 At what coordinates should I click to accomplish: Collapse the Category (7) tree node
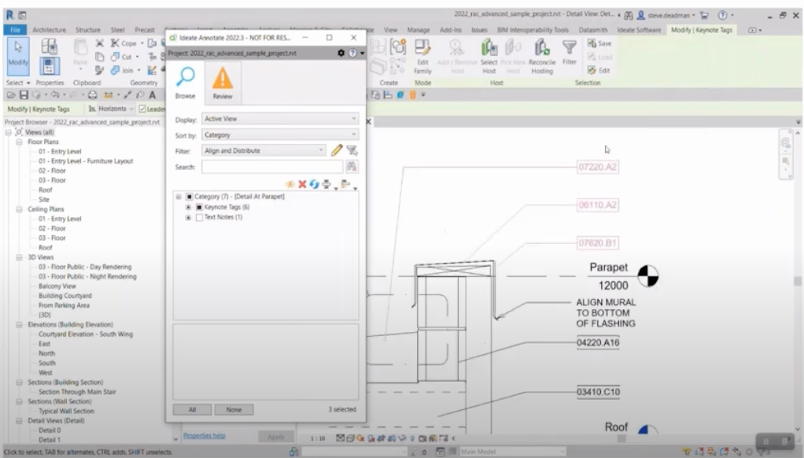click(x=178, y=196)
